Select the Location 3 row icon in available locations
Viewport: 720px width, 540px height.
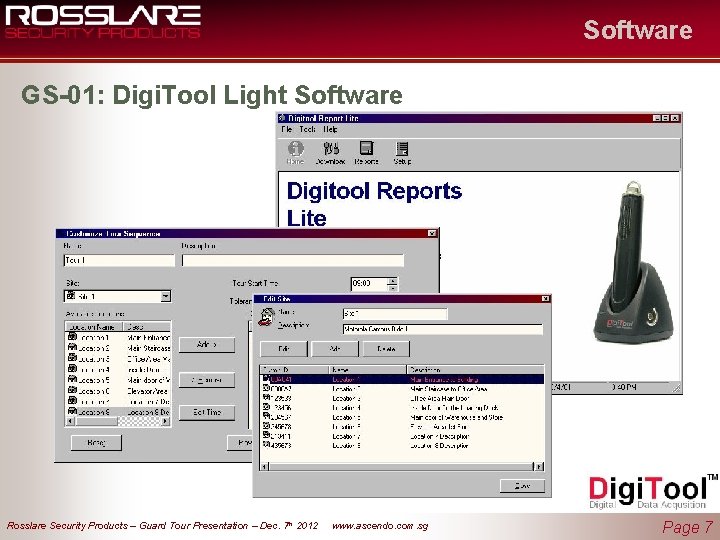[x=72, y=358]
